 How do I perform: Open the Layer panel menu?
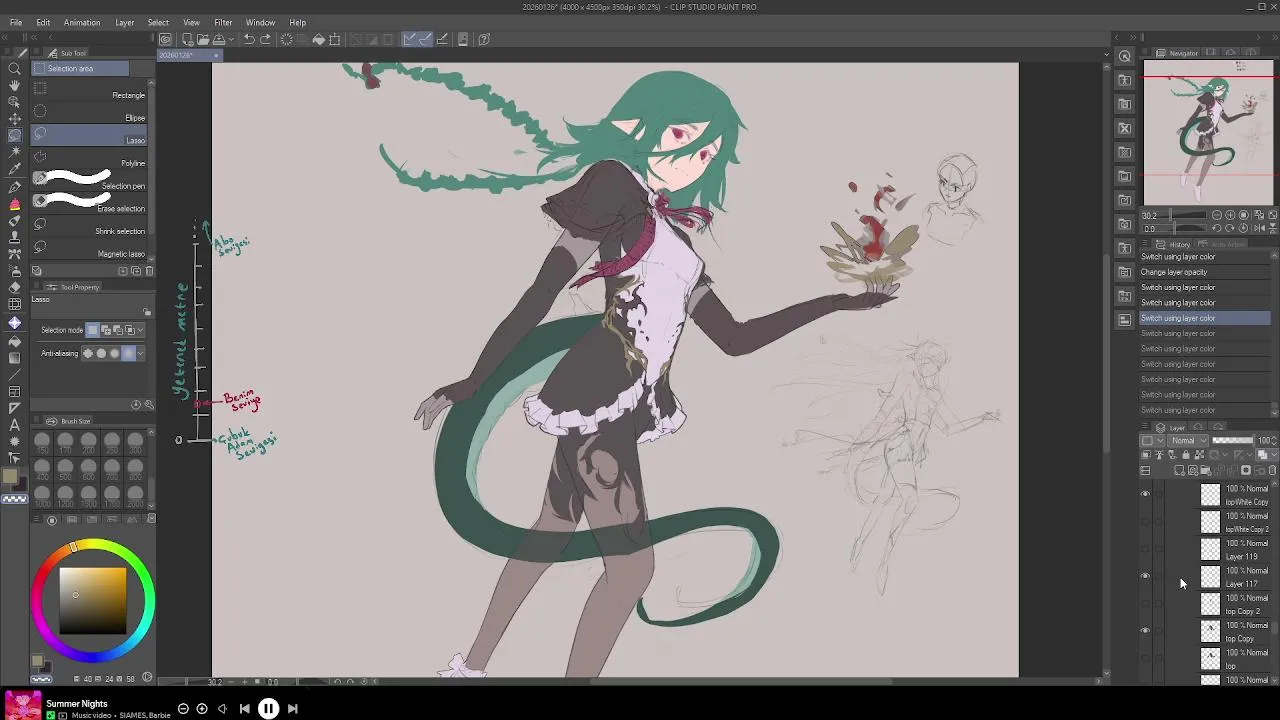[x=1146, y=427]
